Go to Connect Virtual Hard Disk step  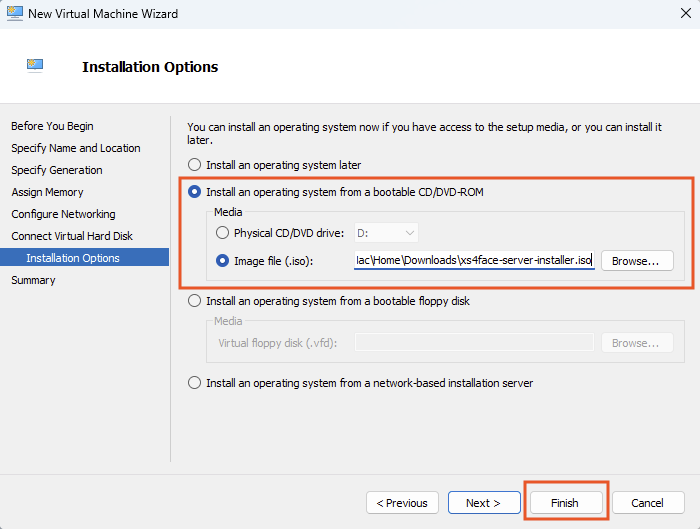pos(72,236)
